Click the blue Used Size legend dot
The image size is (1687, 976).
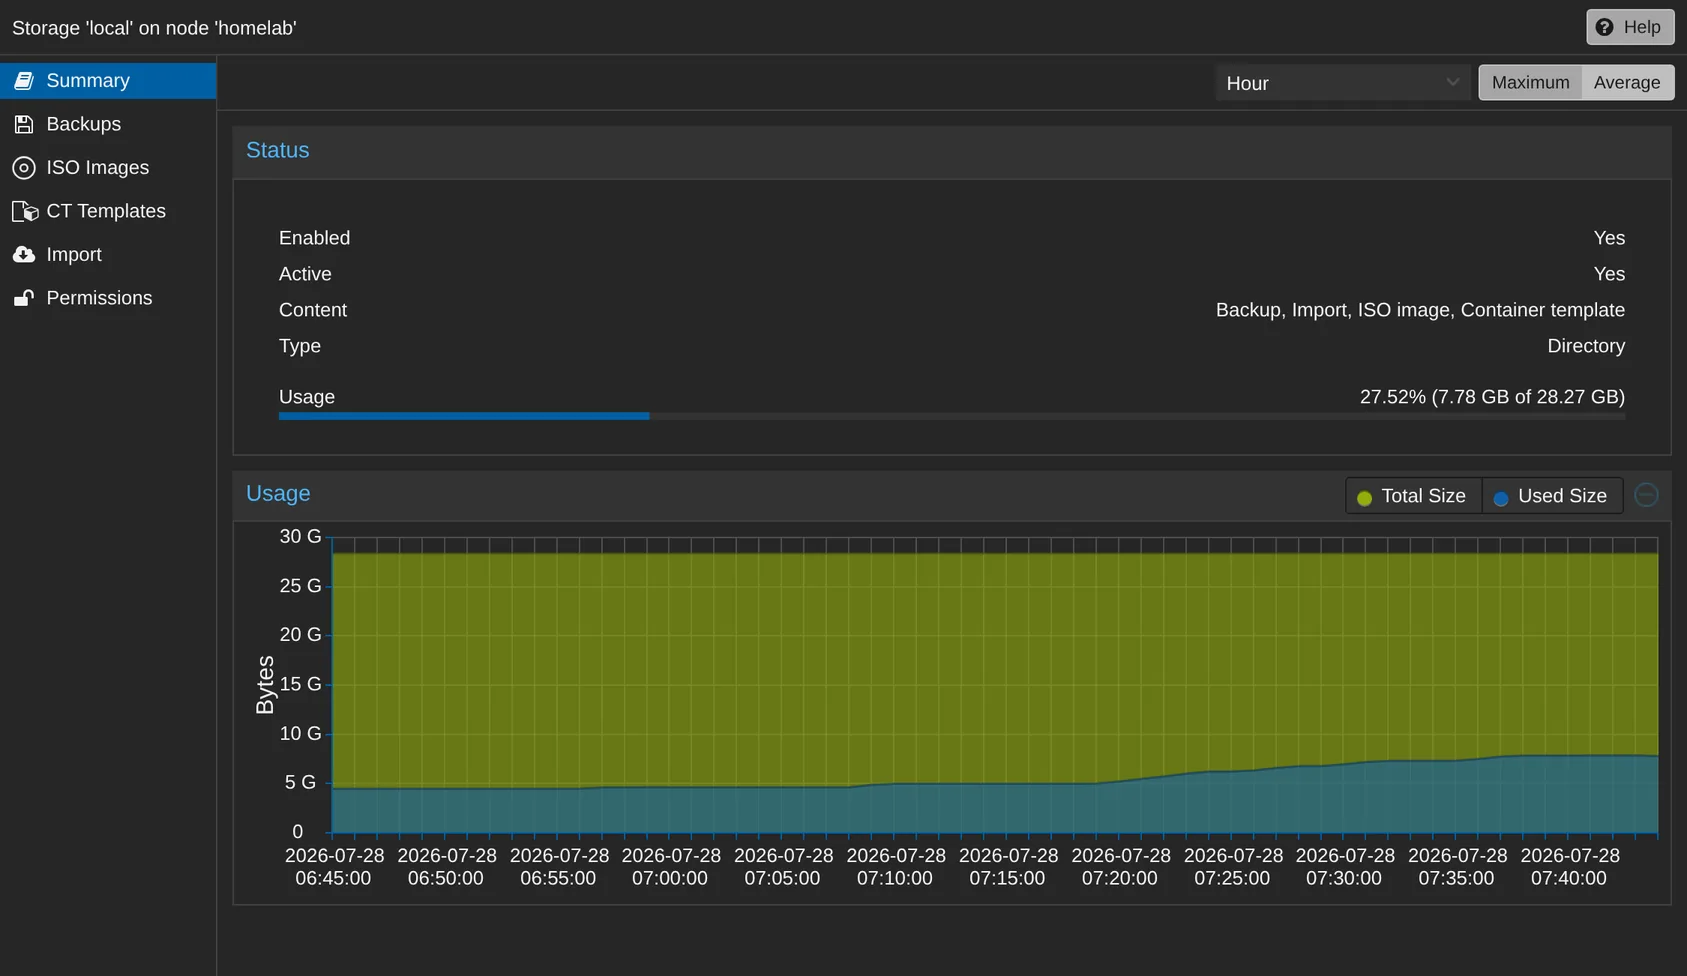point(1501,498)
